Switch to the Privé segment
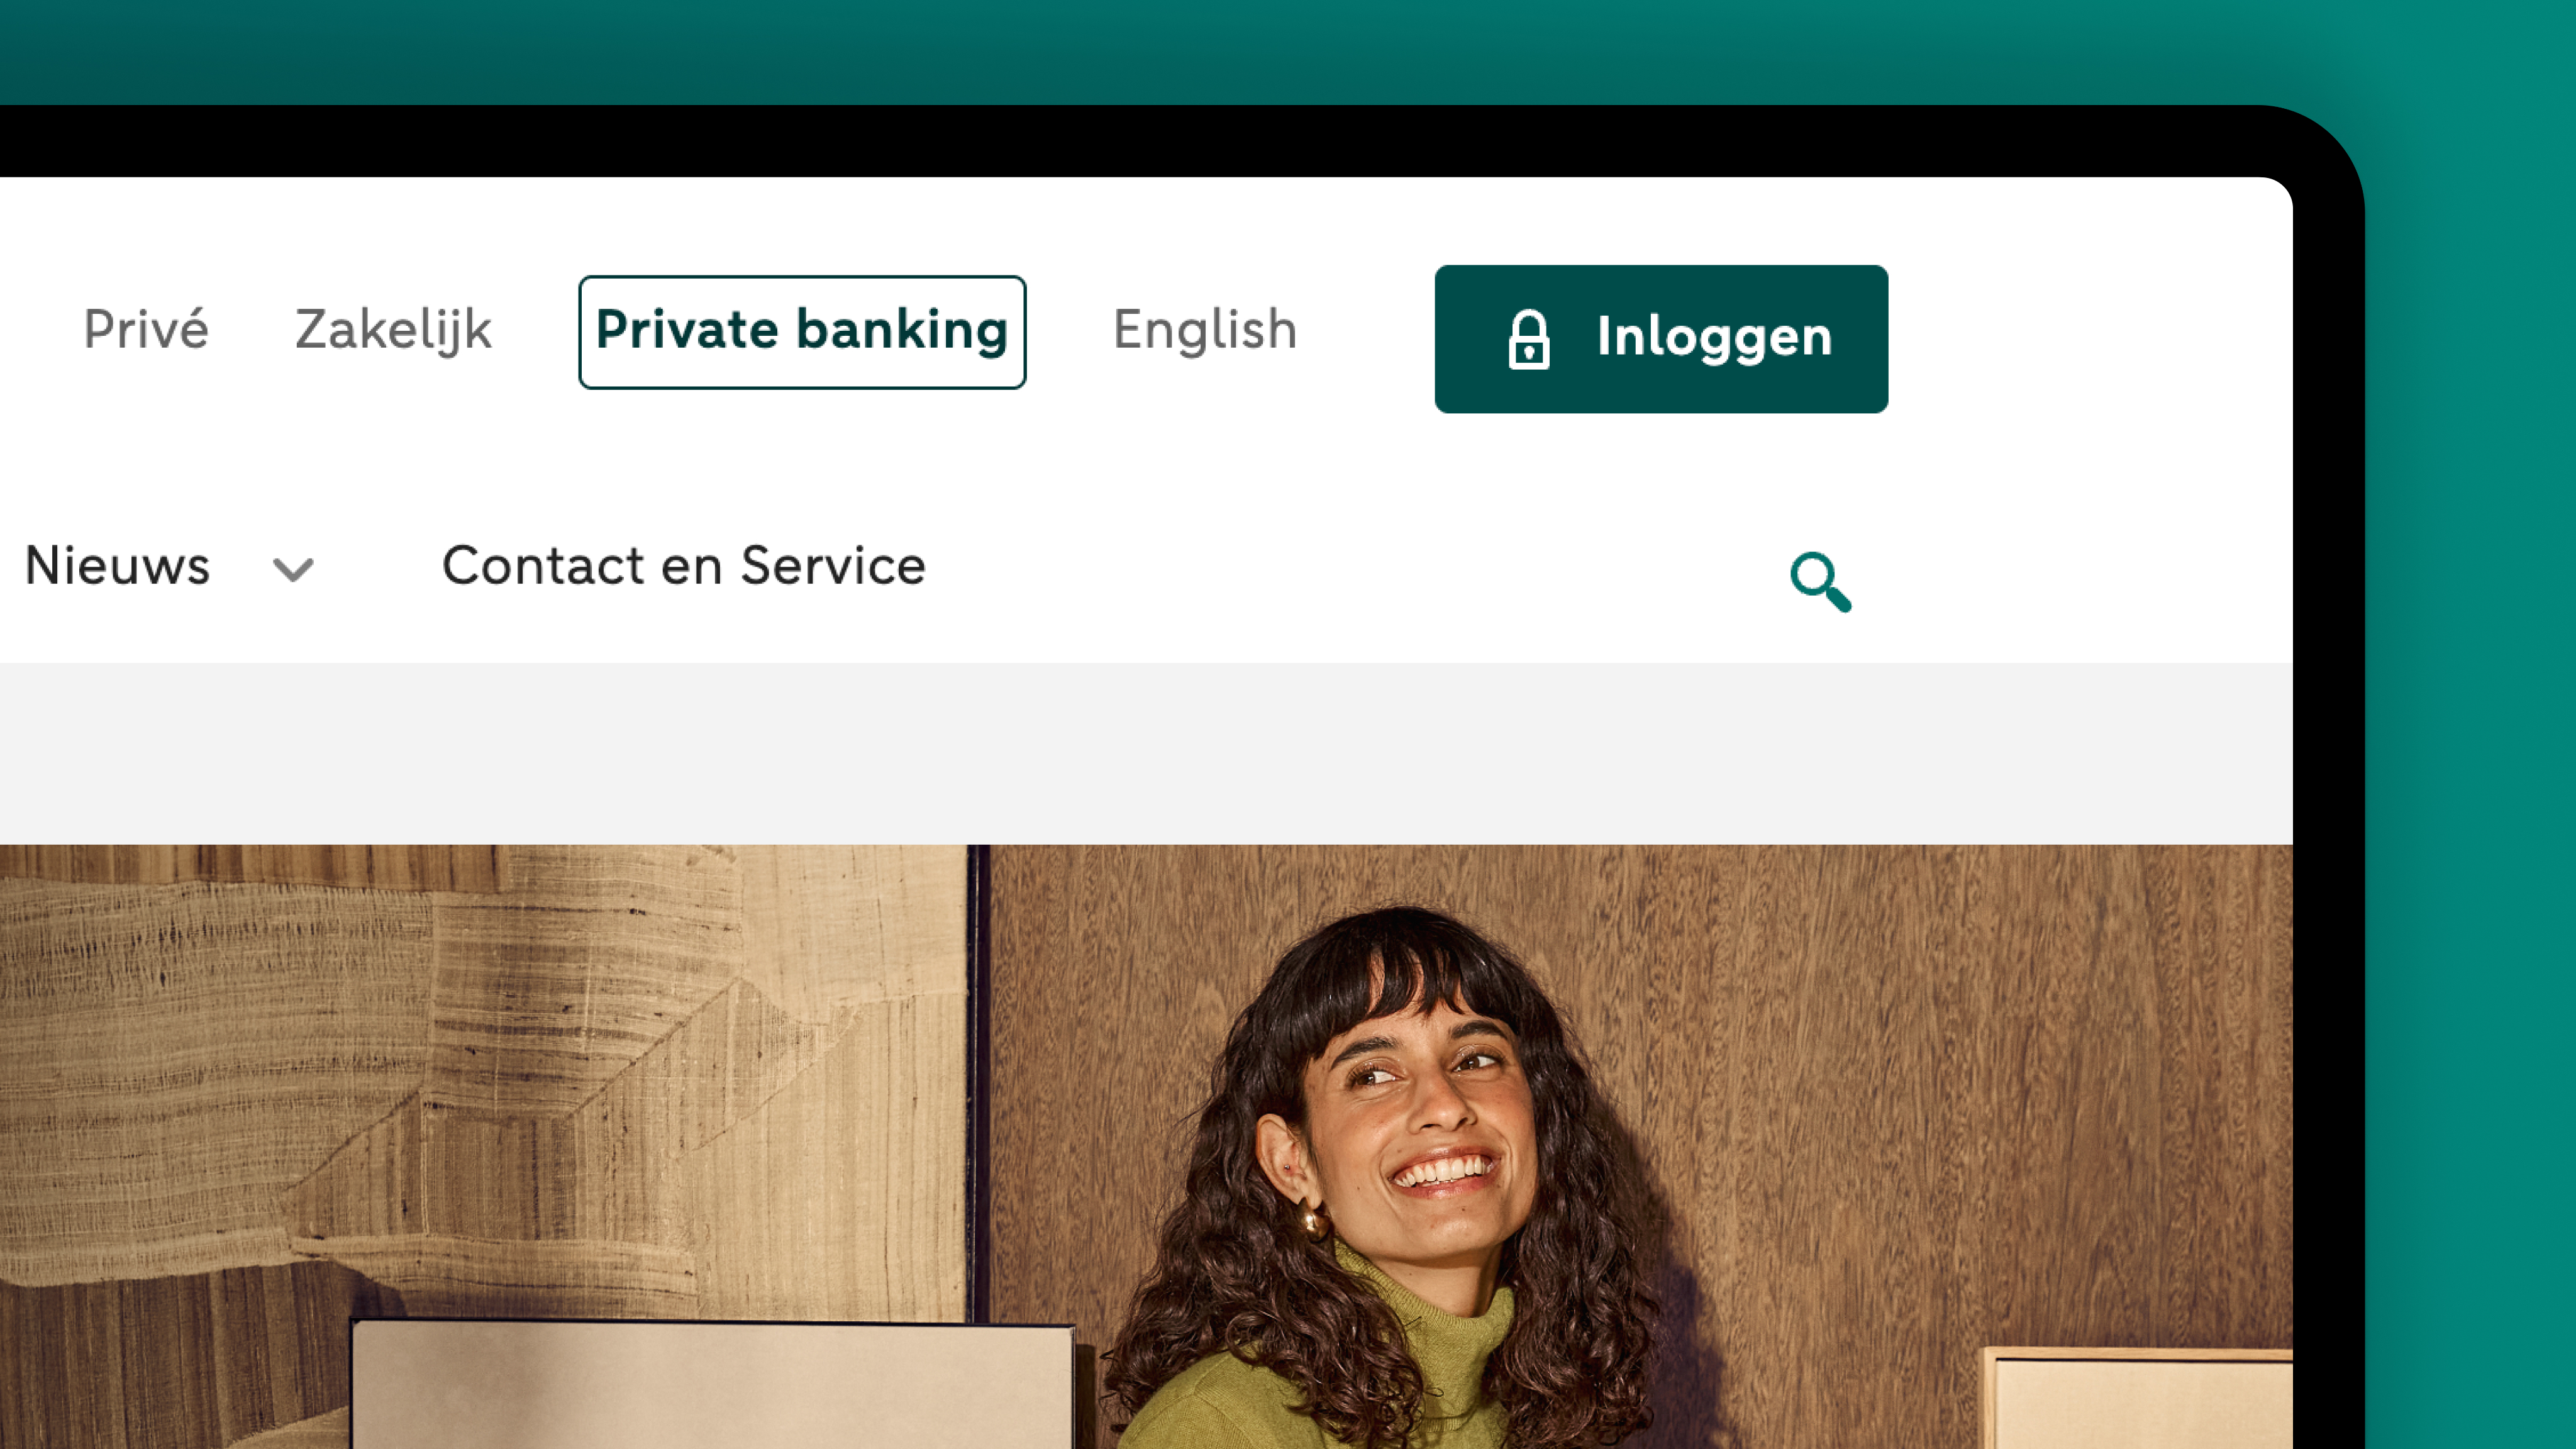Screen dimensions: 2576x1449 pos(146,330)
